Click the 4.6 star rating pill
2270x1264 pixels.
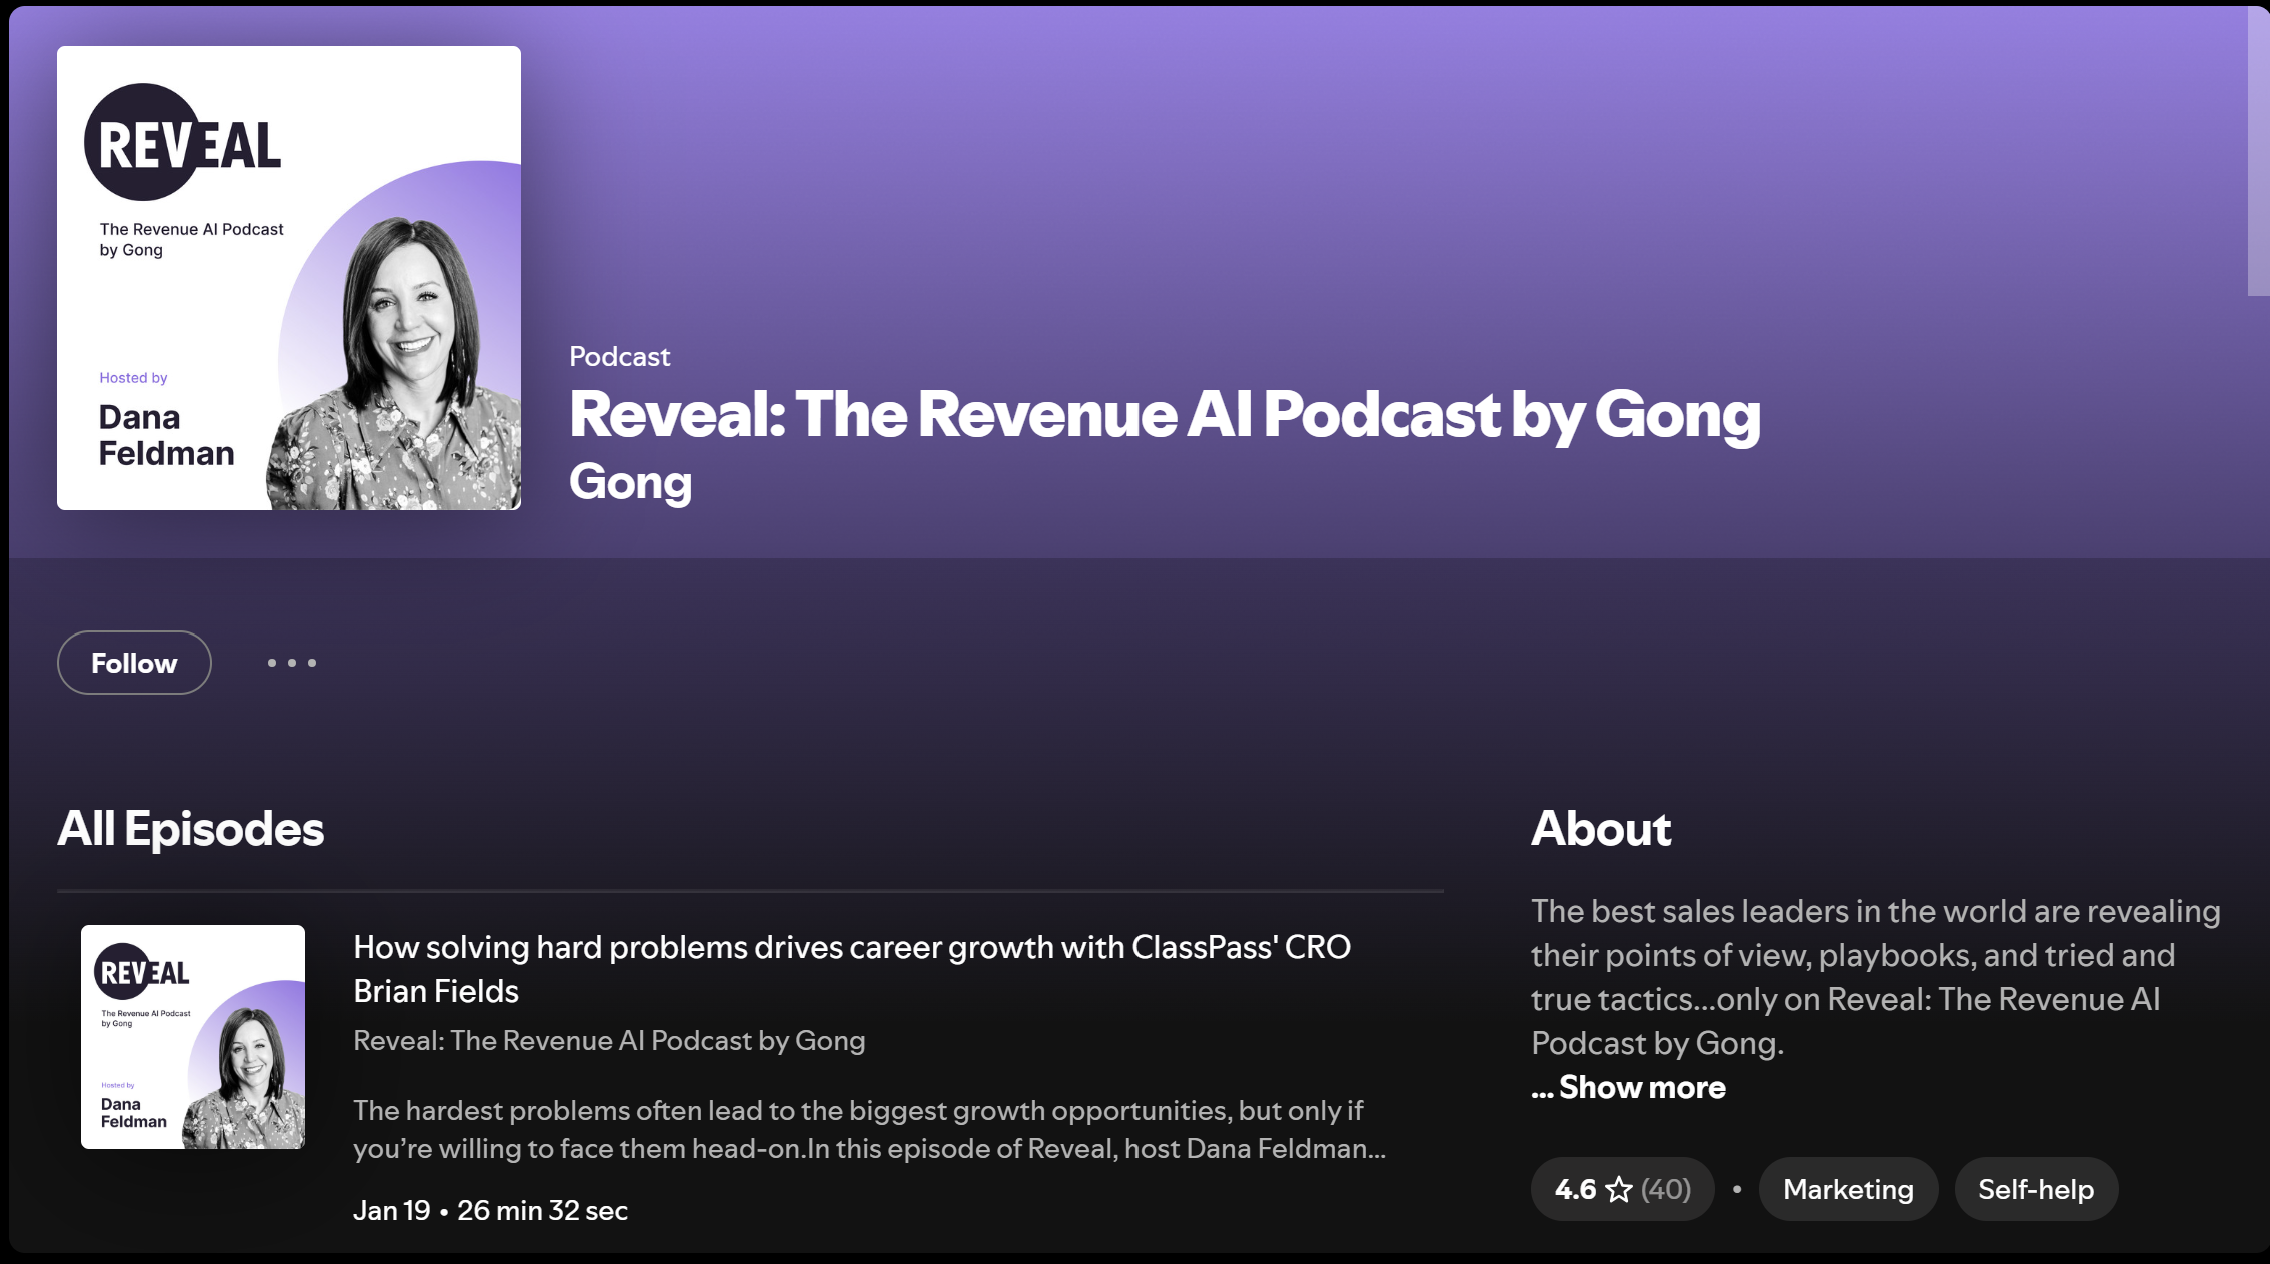(x=1622, y=1189)
